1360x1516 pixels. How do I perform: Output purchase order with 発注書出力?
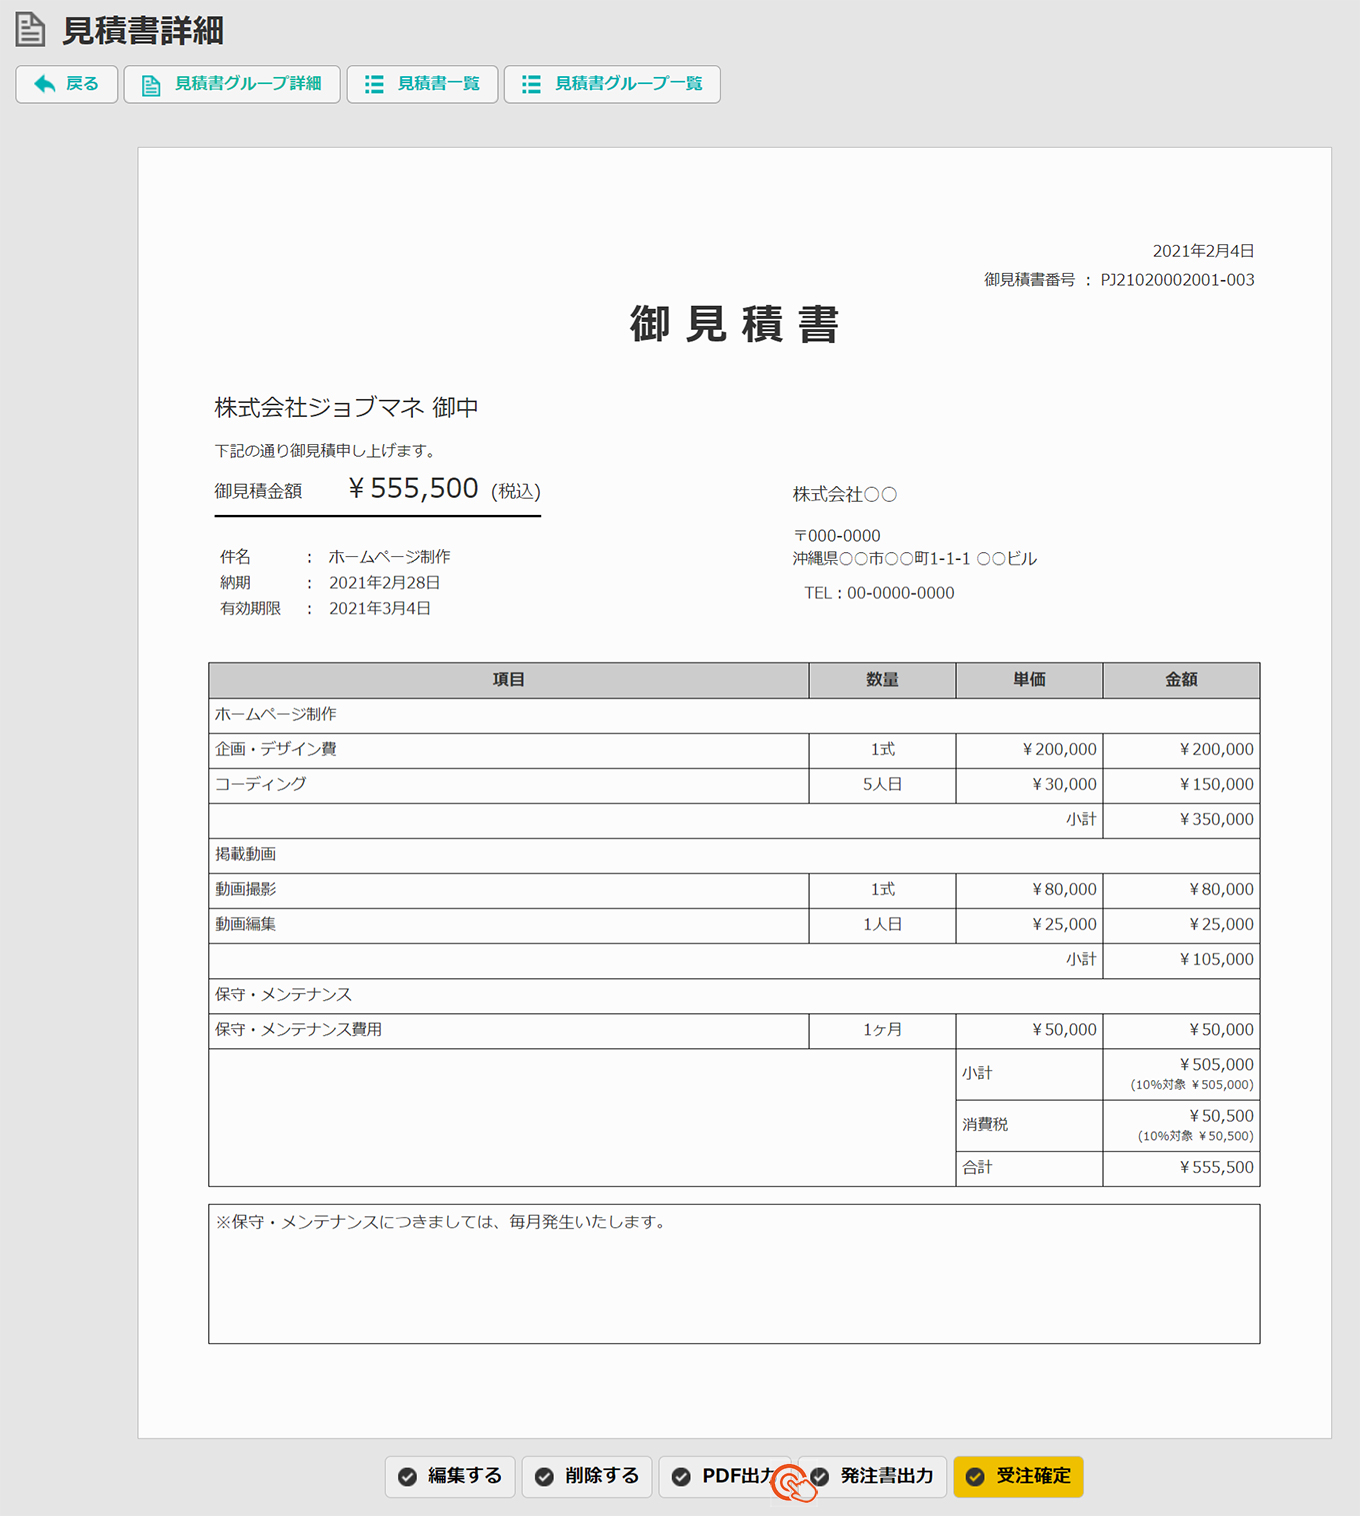[x=872, y=1477]
